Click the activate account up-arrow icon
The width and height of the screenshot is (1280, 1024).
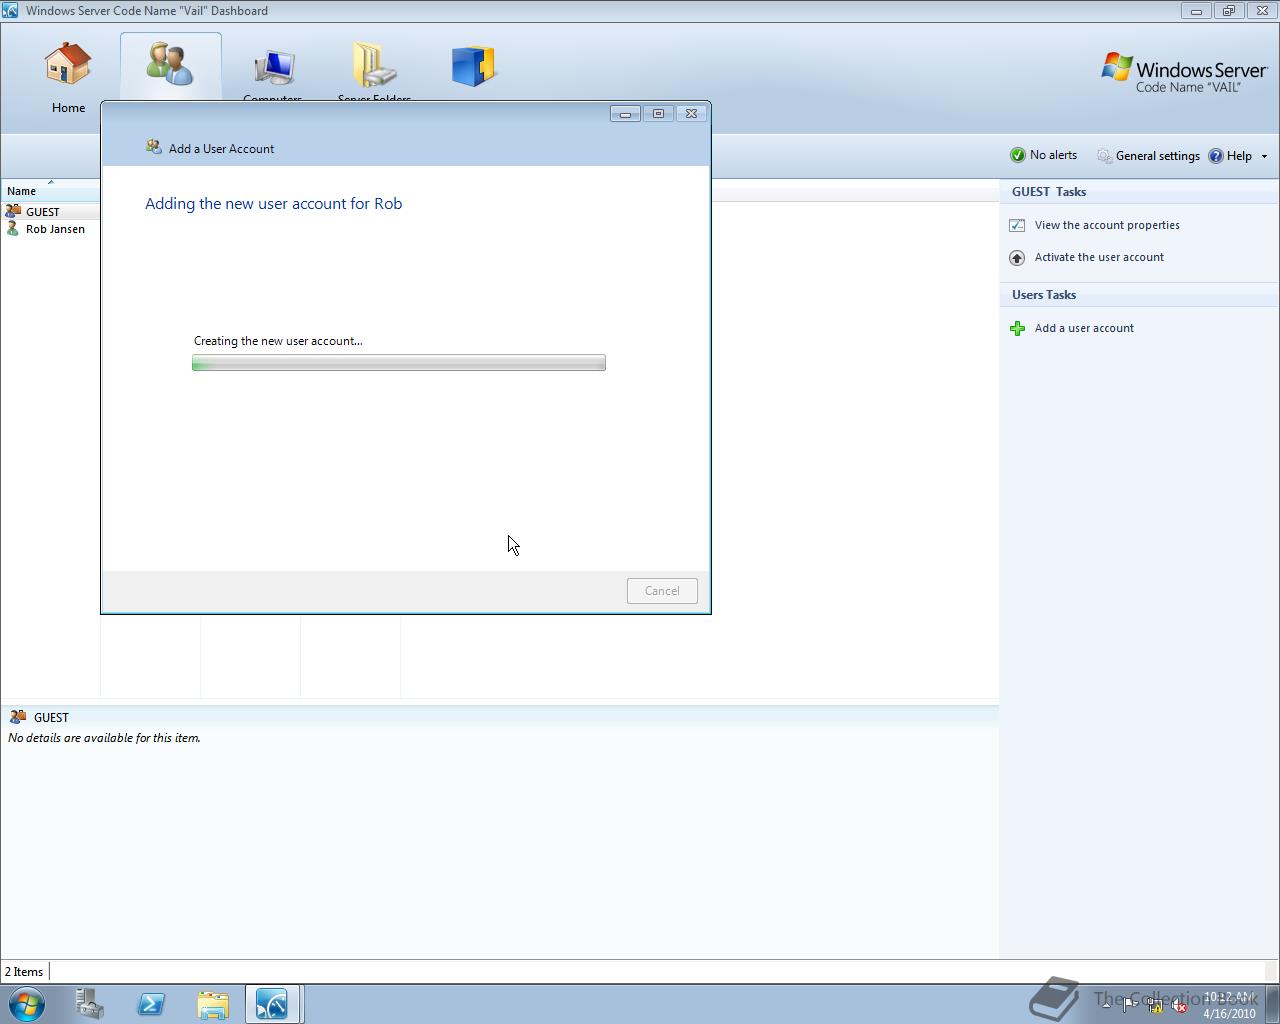tap(1017, 258)
